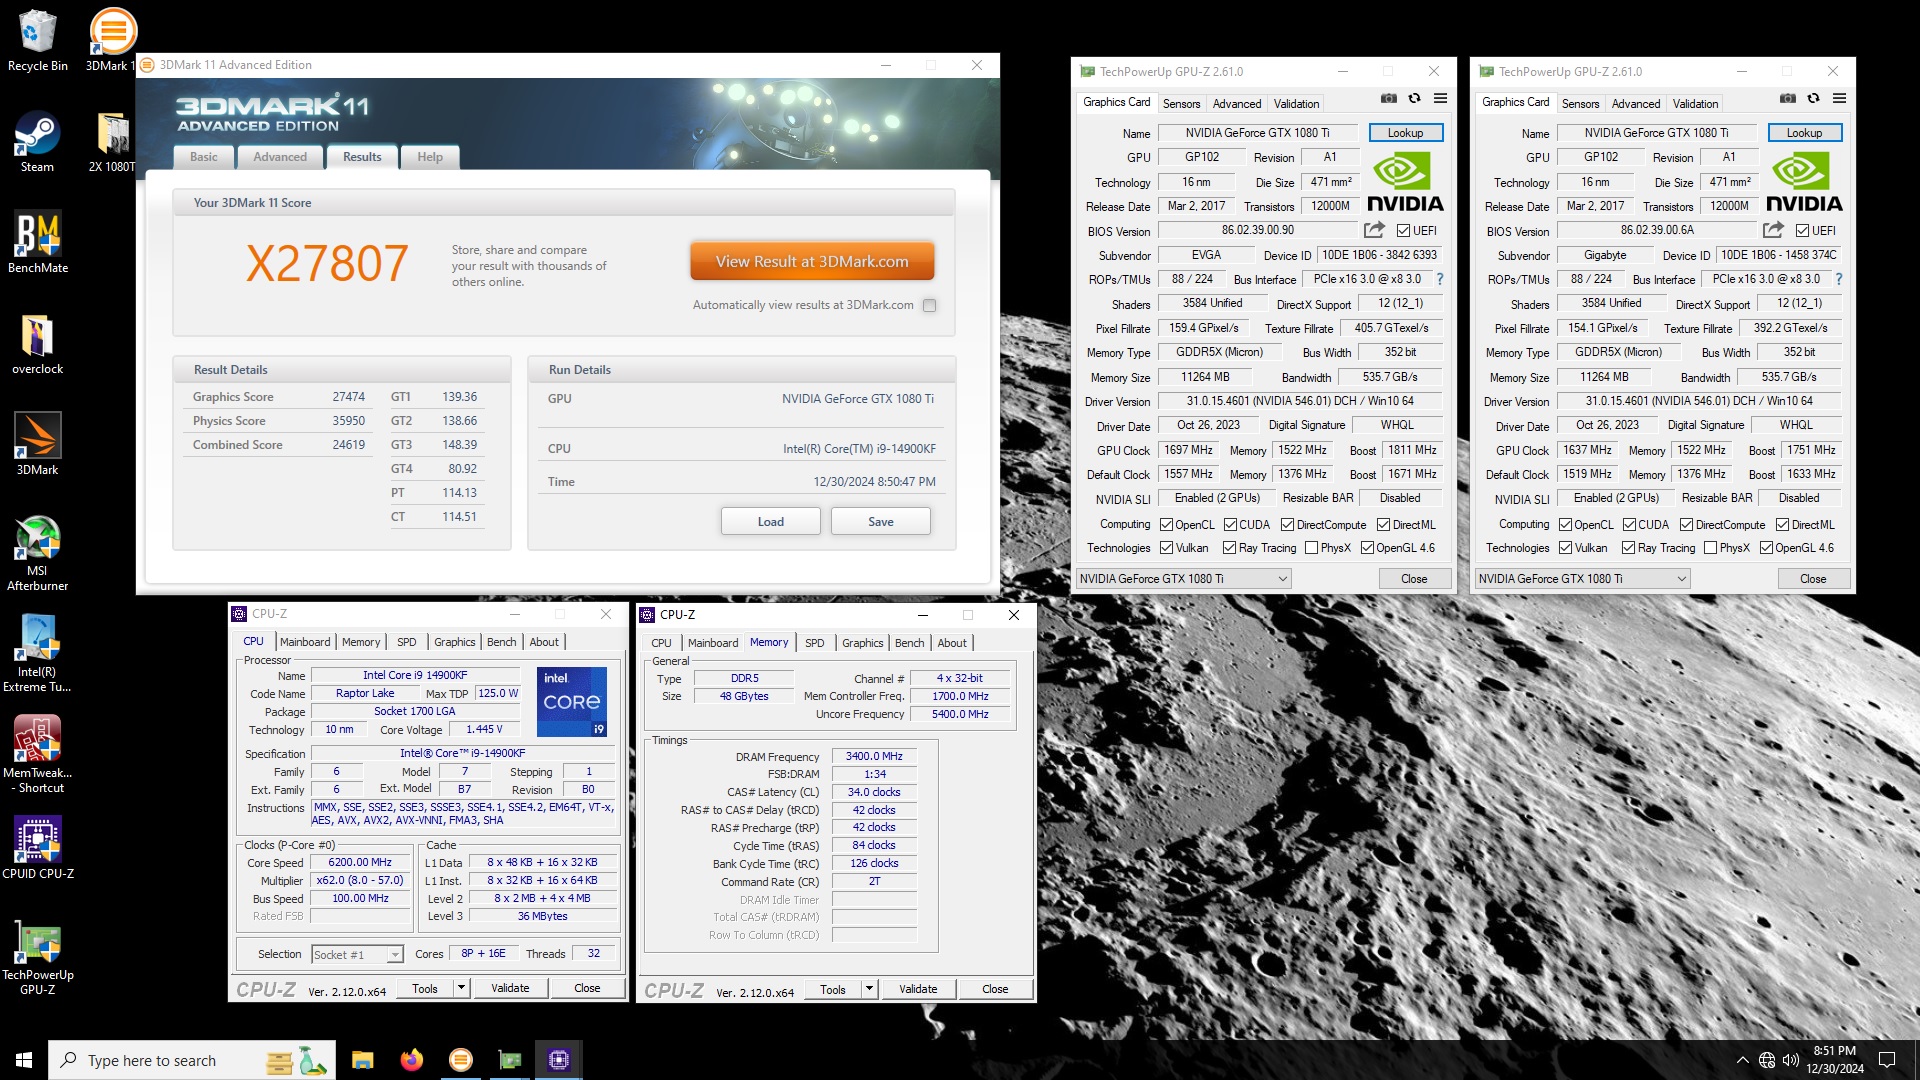Viewport: 1920px width, 1080px height.
Task: Click BIOS export icon in left GPU-Z
Action: click(x=1374, y=230)
